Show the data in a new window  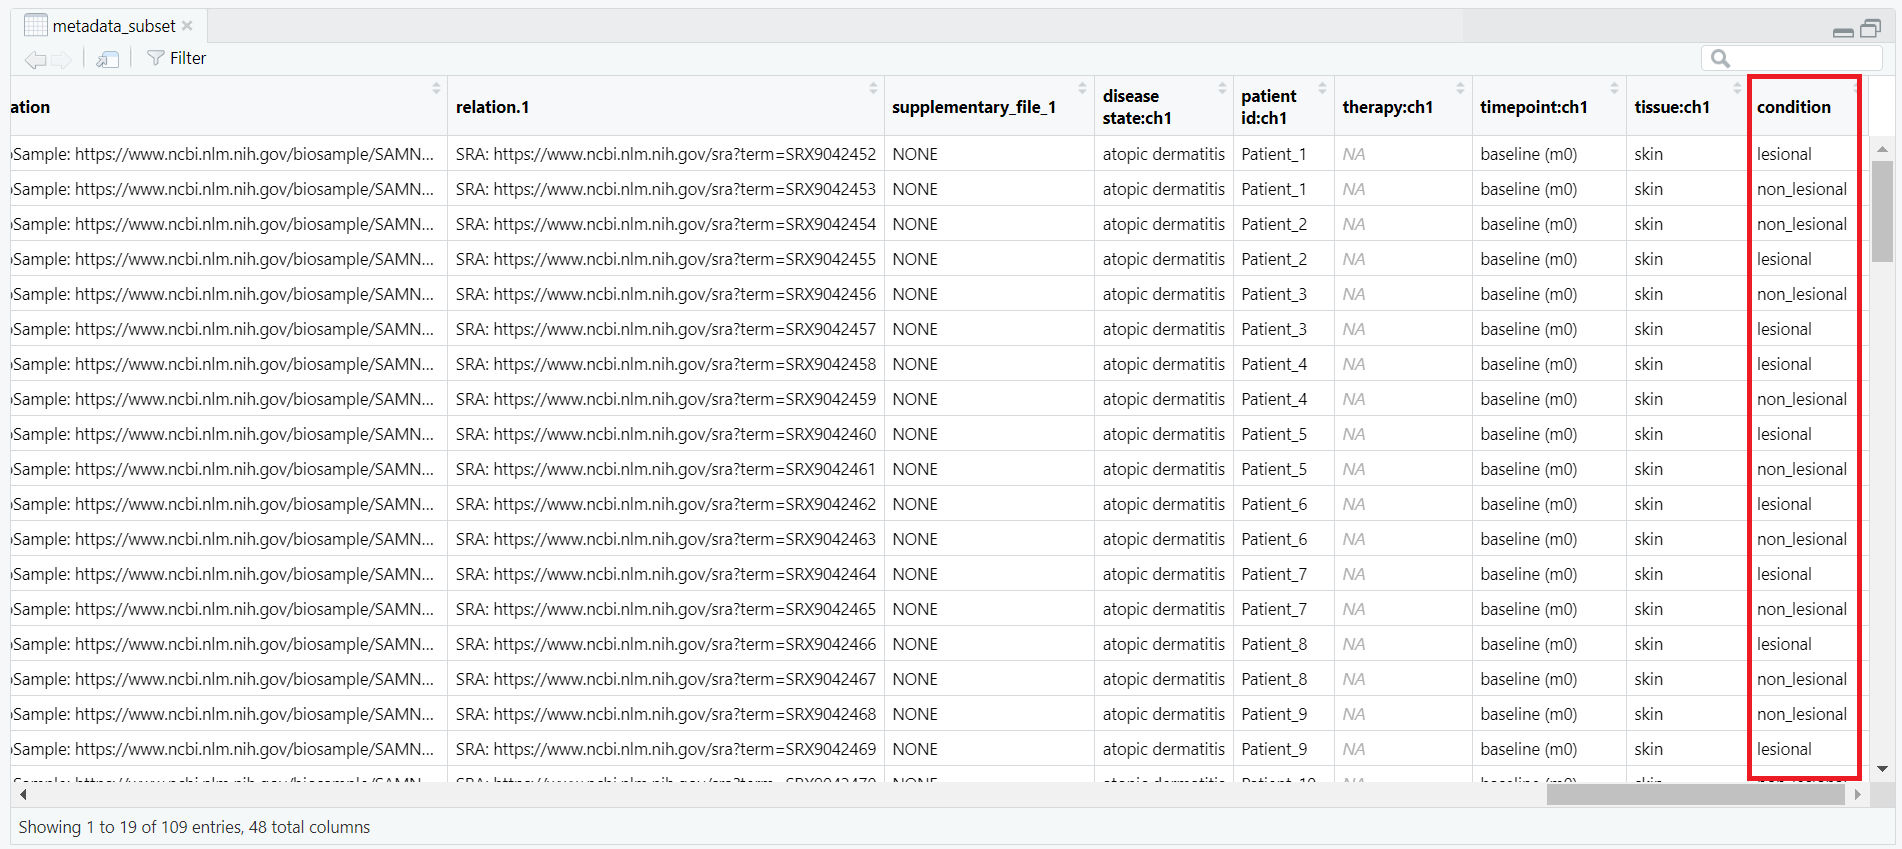coord(107,59)
